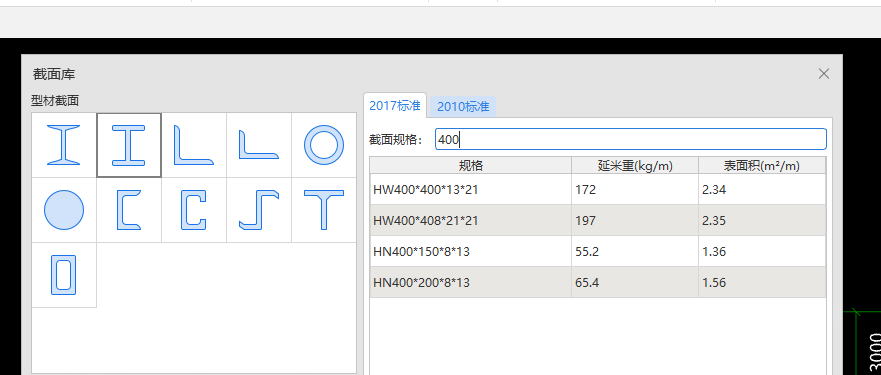Switch to the 2017标准 tab

(x=395, y=105)
